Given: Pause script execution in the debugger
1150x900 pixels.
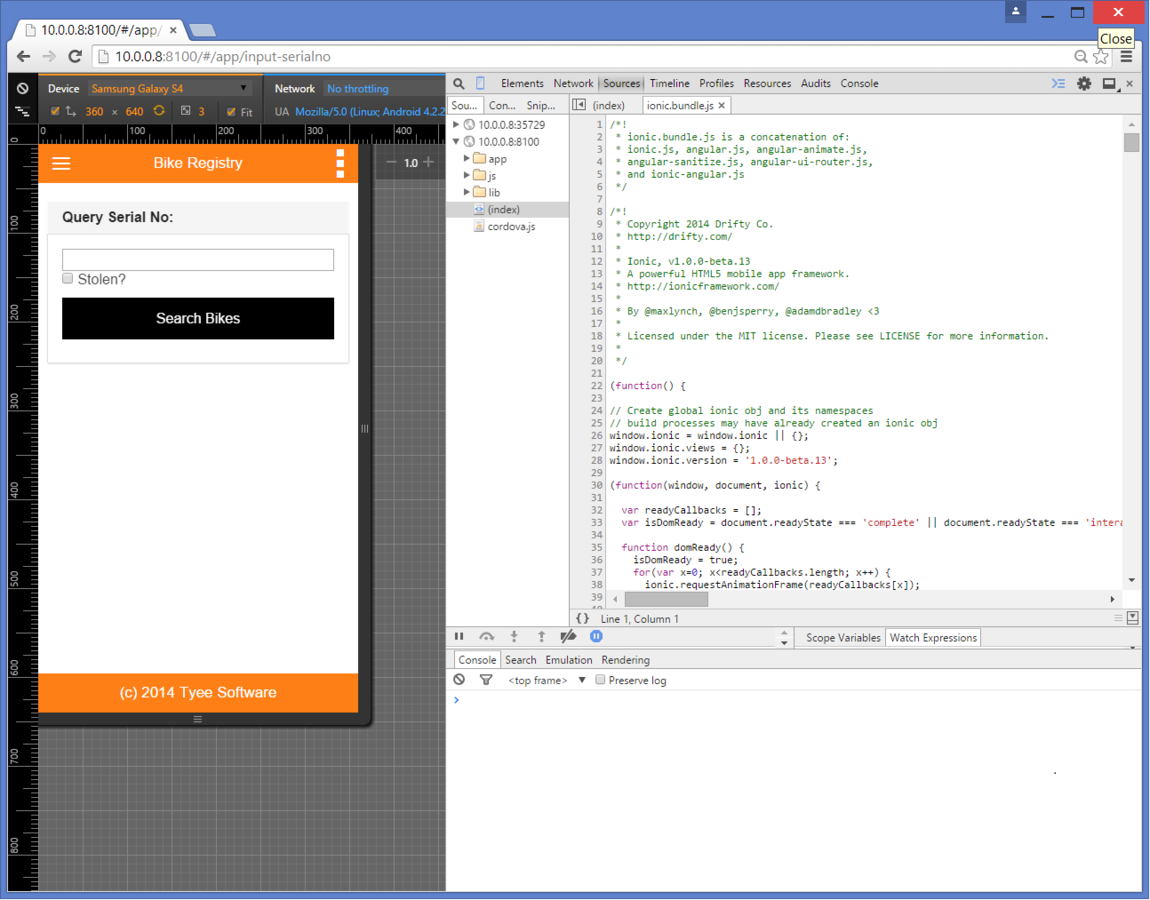Looking at the screenshot, I should coord(459,636).
